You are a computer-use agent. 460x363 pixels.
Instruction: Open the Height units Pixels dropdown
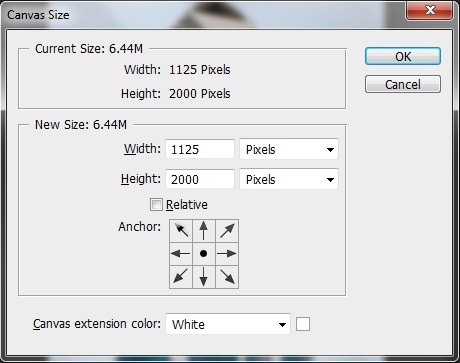(x=289, y=179)
